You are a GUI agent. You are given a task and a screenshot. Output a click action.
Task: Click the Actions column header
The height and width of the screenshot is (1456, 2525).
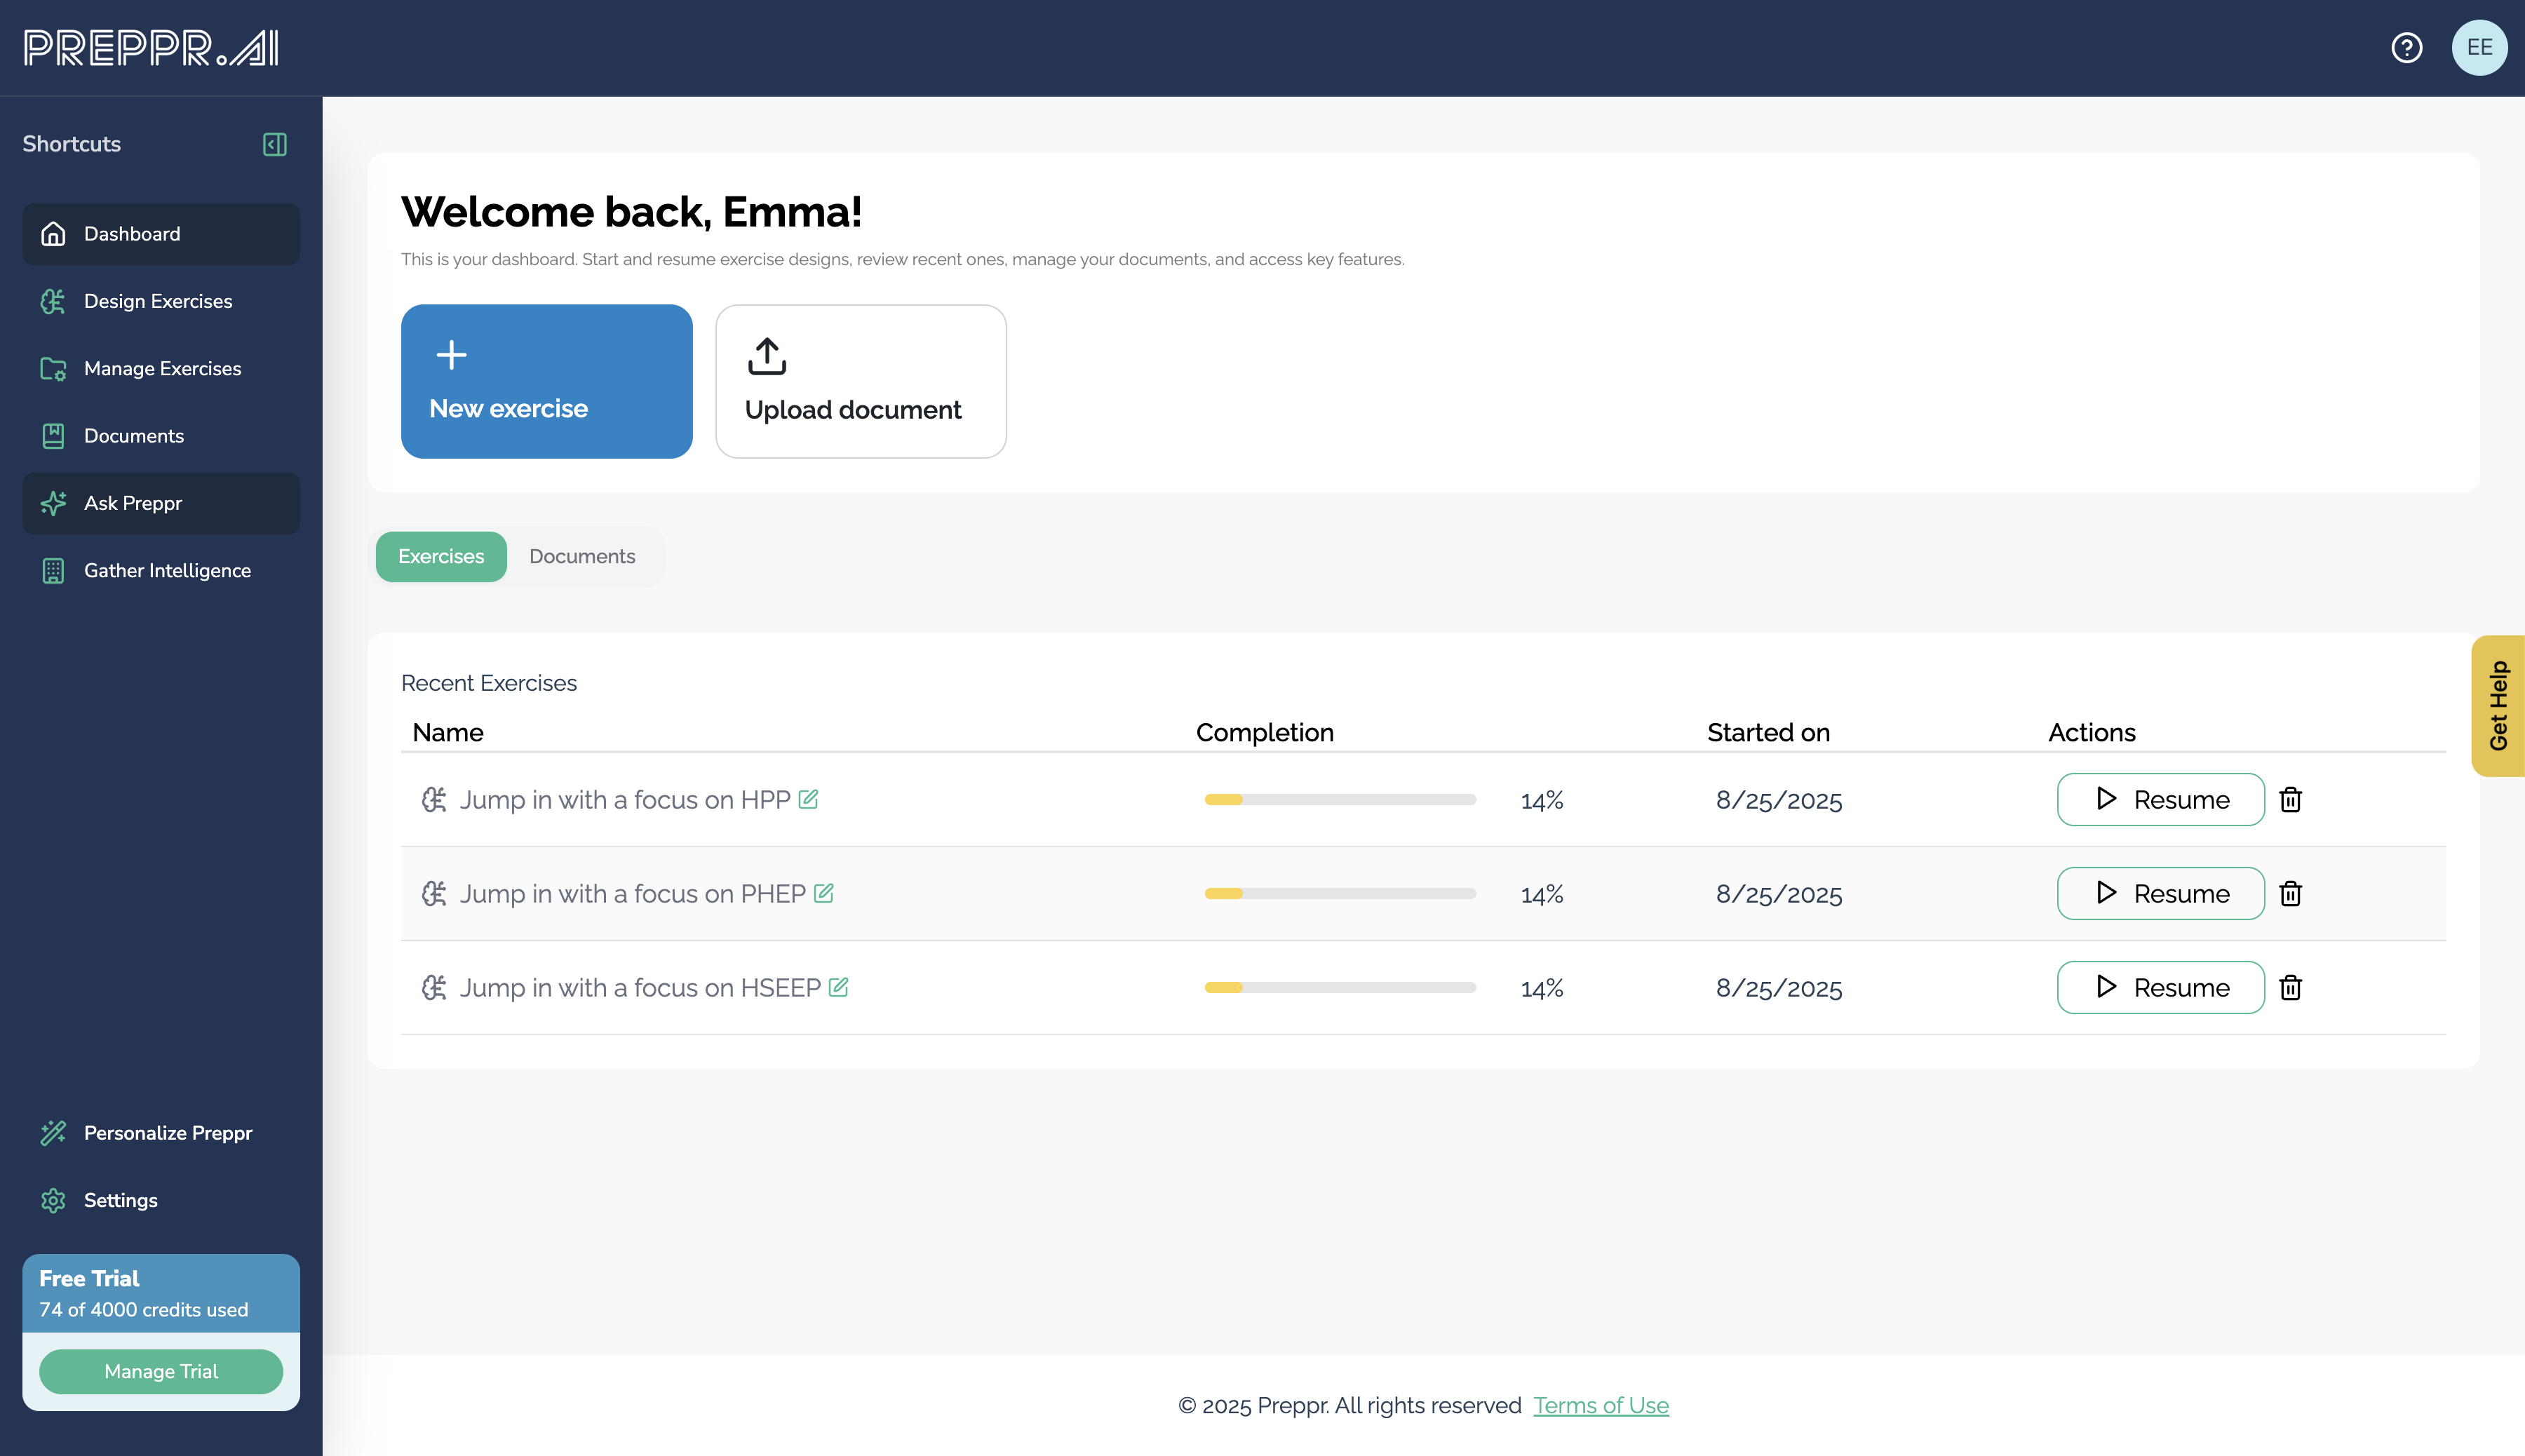(2091, 732)
